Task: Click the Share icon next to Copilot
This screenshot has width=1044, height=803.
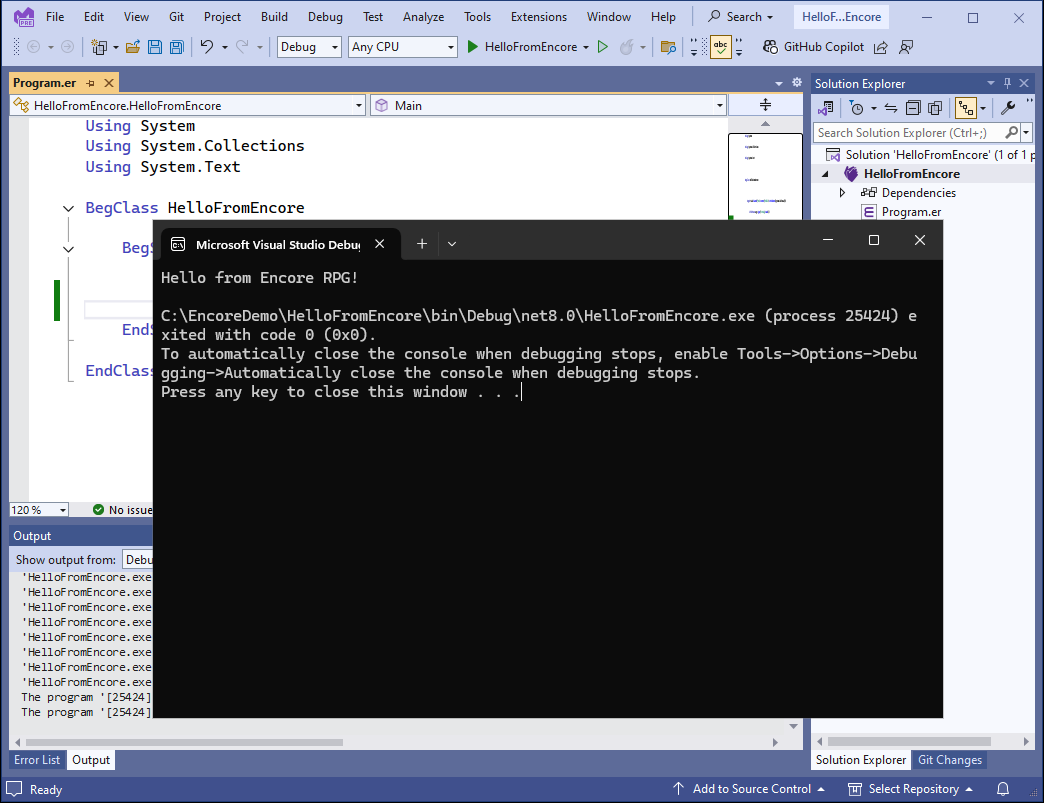Action: pos(881,47)
